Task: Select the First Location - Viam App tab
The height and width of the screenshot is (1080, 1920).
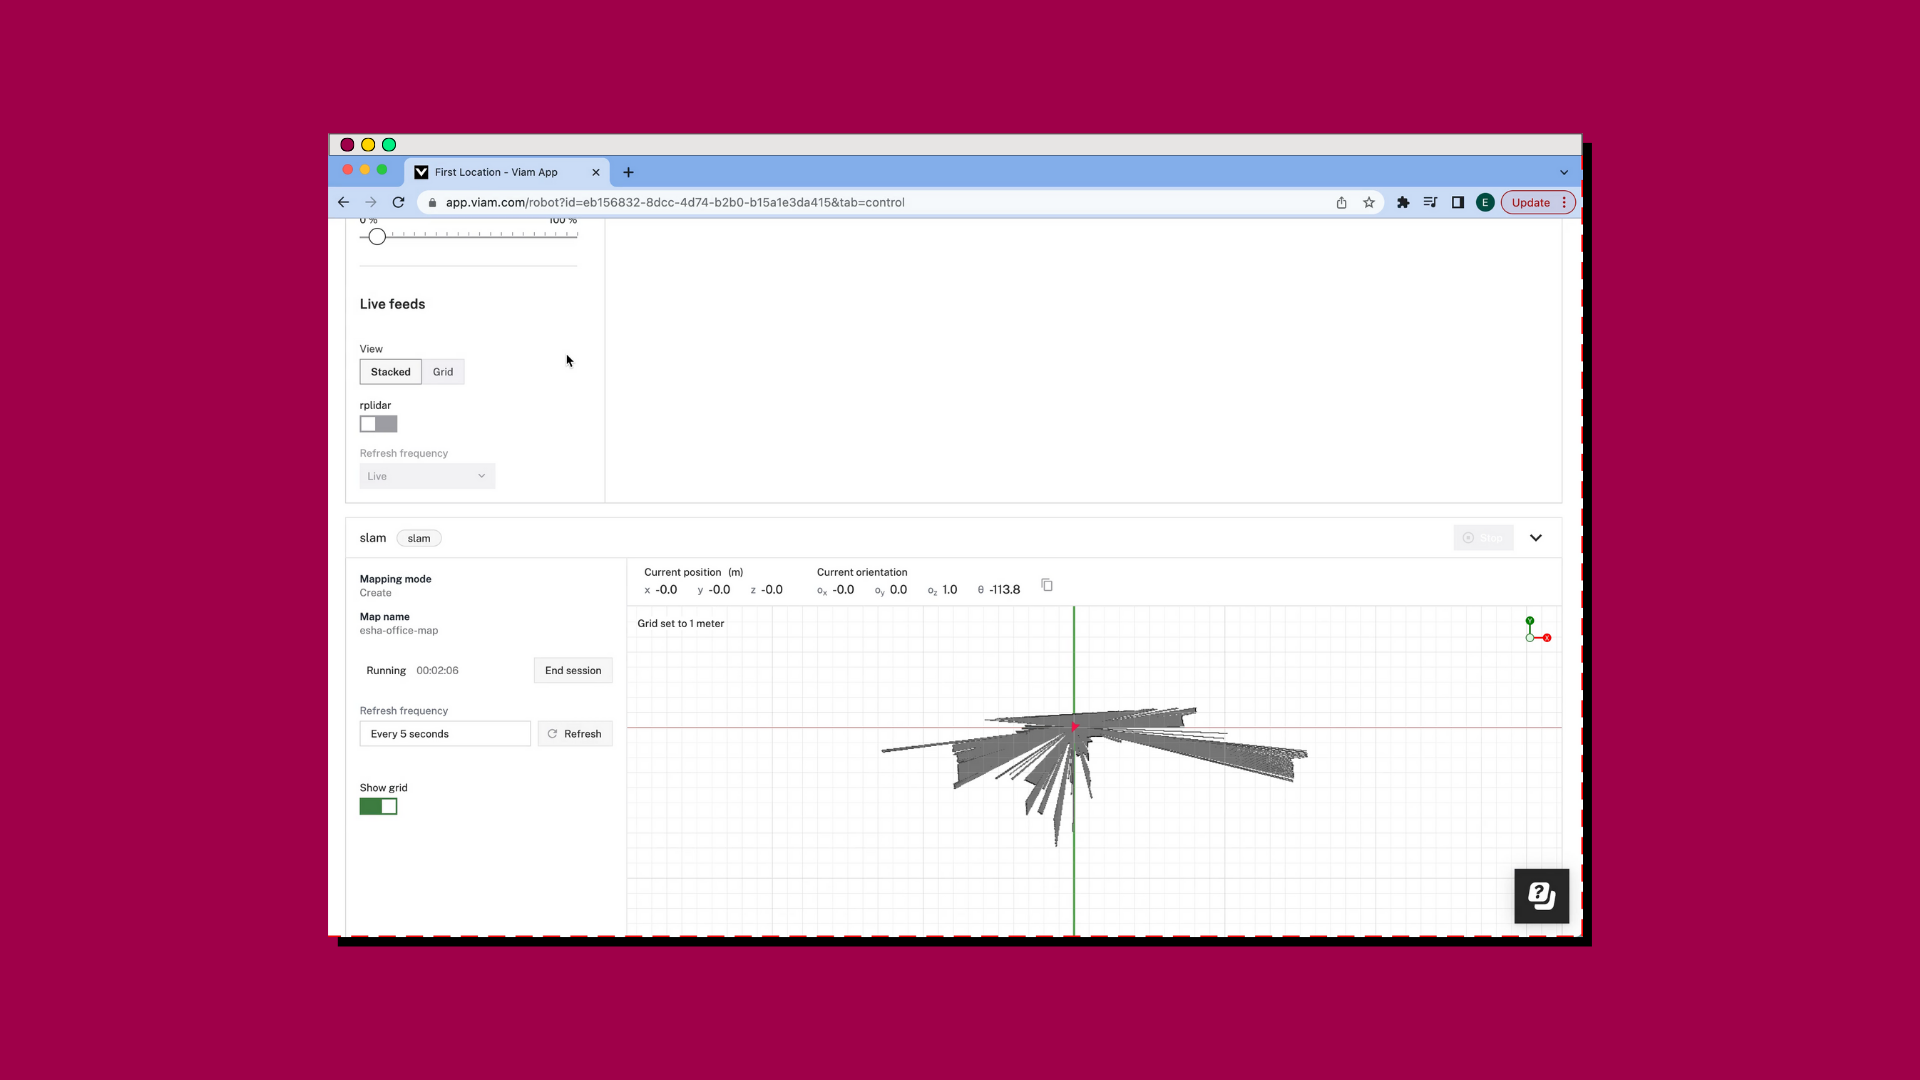Action: [x=495, y=172]
